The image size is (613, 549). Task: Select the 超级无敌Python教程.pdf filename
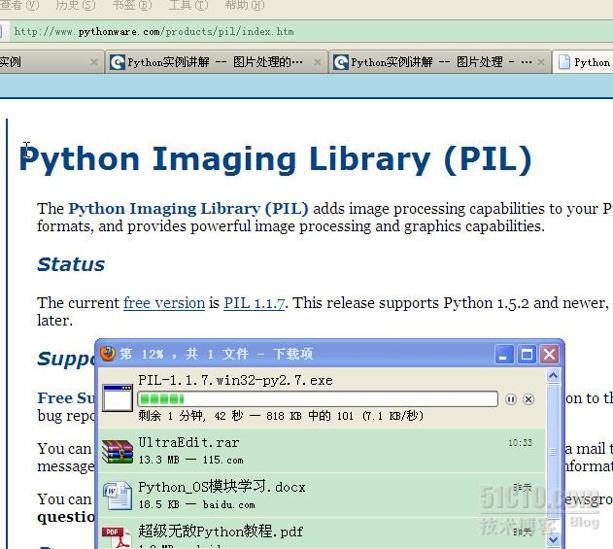[220, 531]
